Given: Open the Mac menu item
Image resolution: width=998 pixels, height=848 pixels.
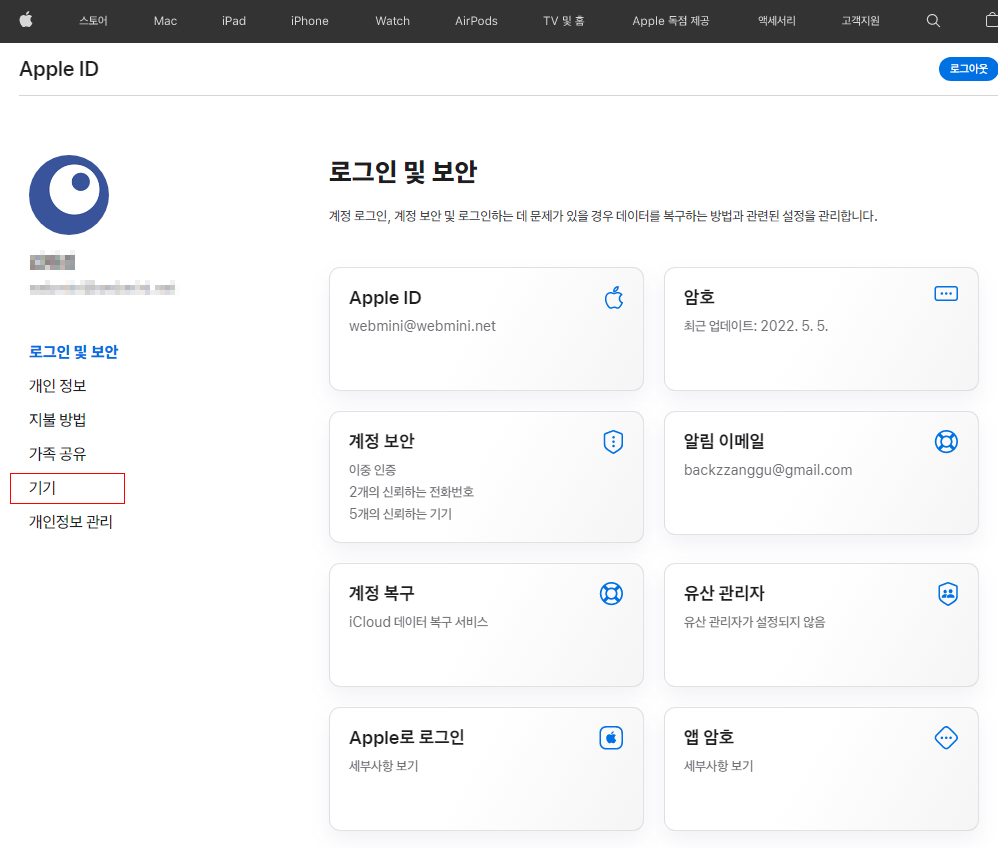Looking at the screenshot, I should point(165,21).
